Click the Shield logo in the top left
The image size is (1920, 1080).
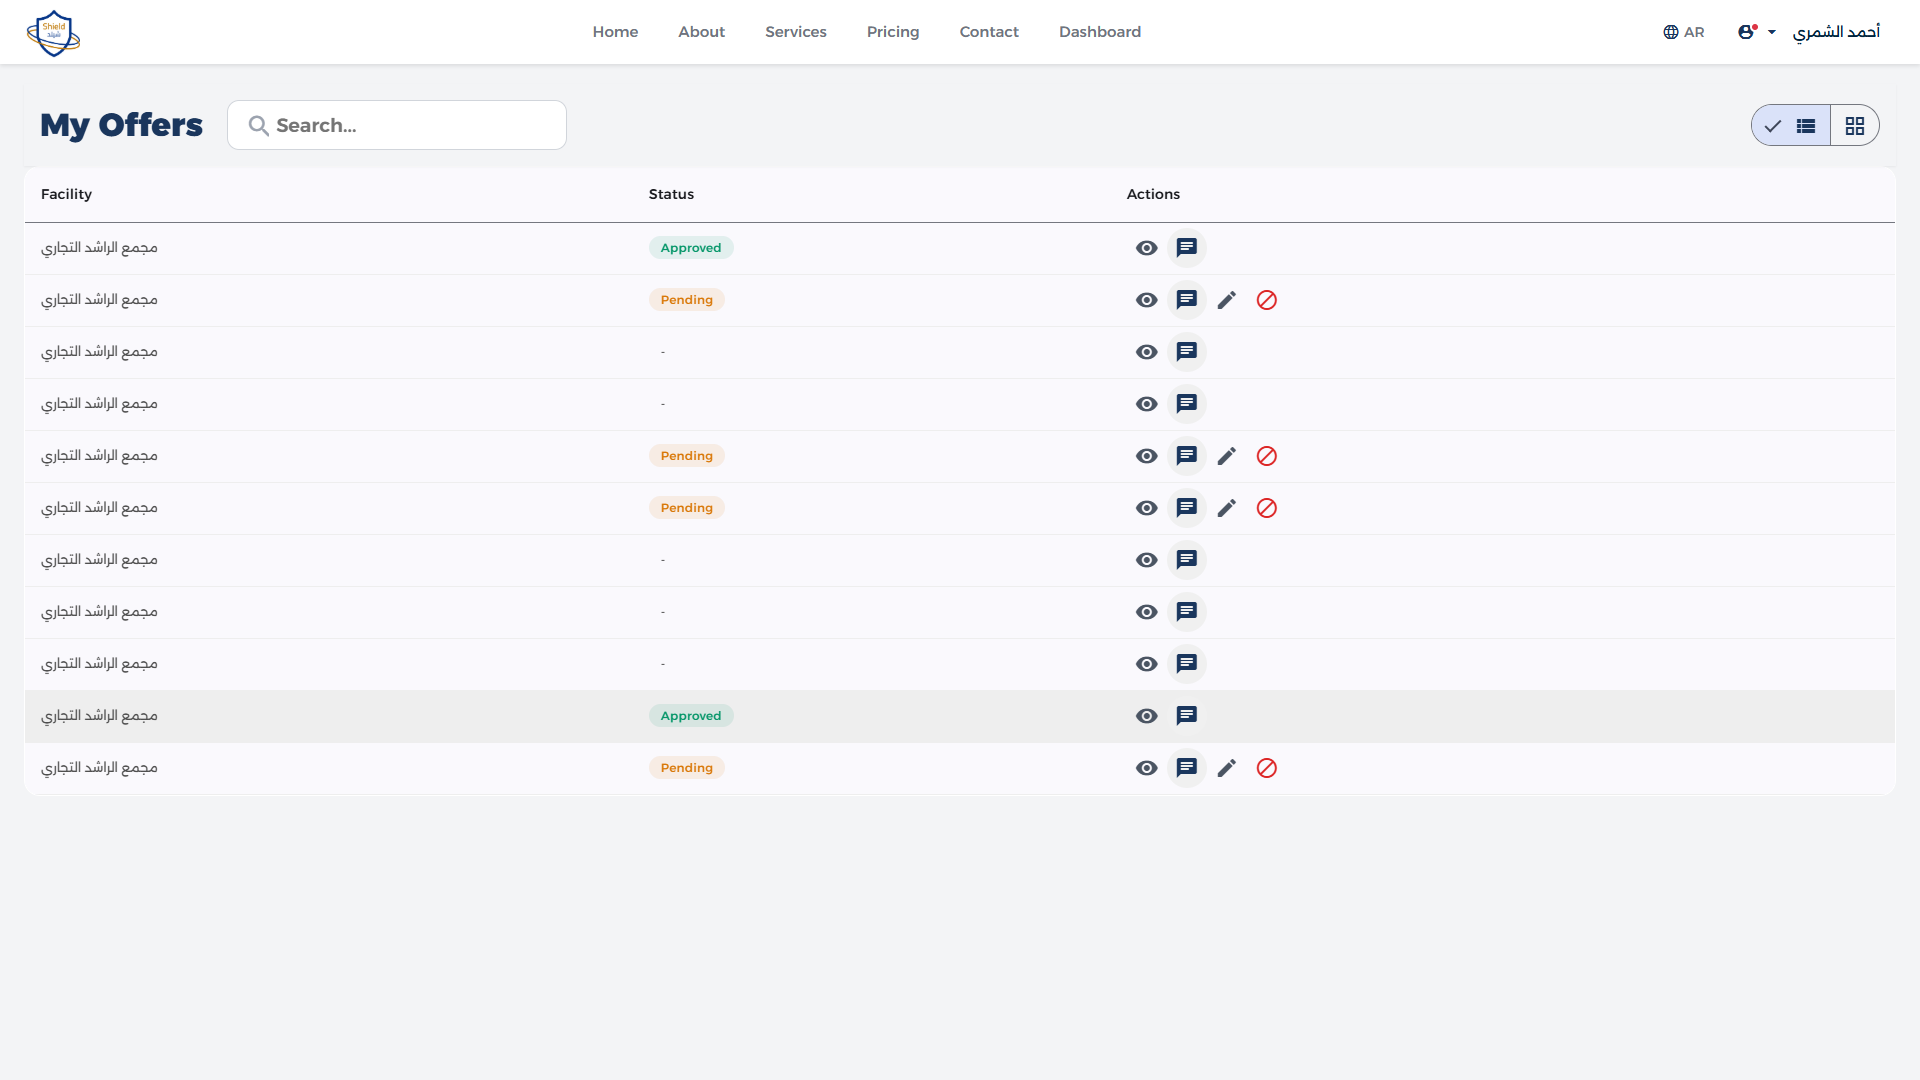(54, 32)
